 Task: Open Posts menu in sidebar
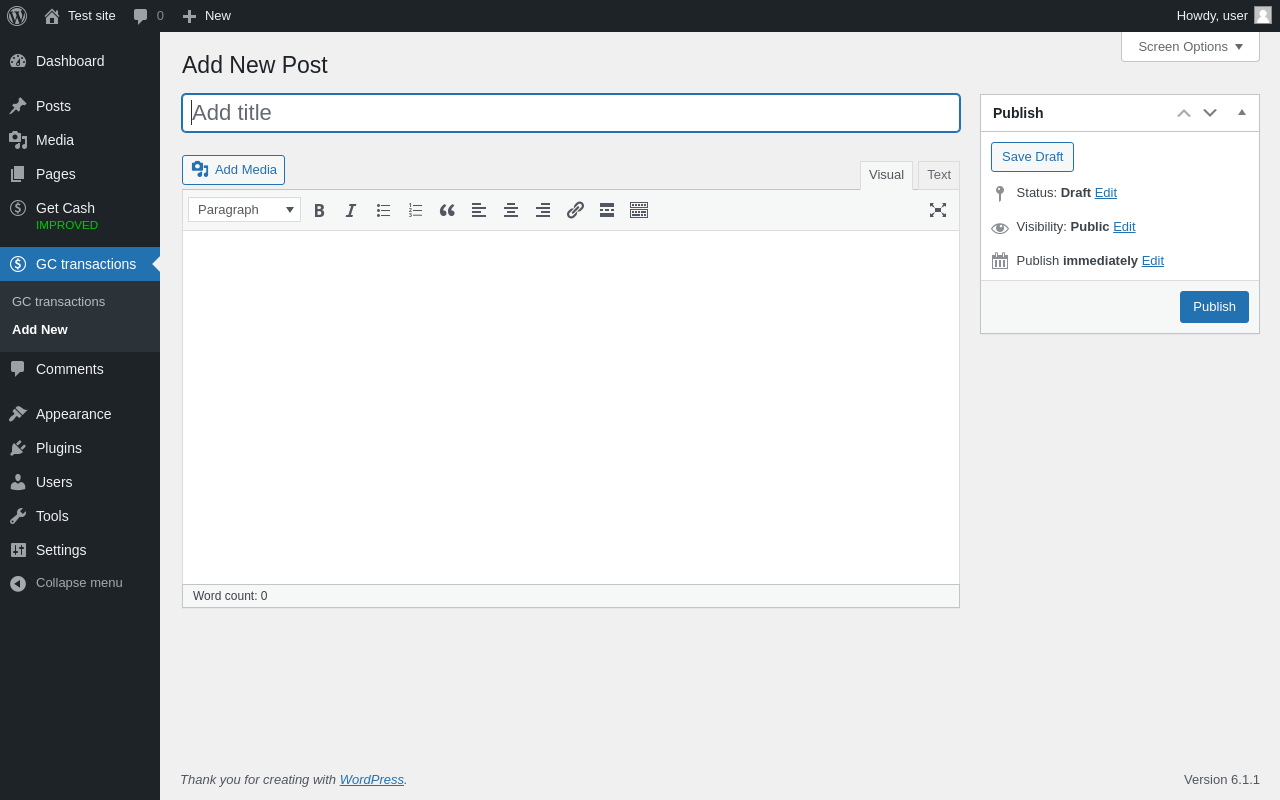80,106
